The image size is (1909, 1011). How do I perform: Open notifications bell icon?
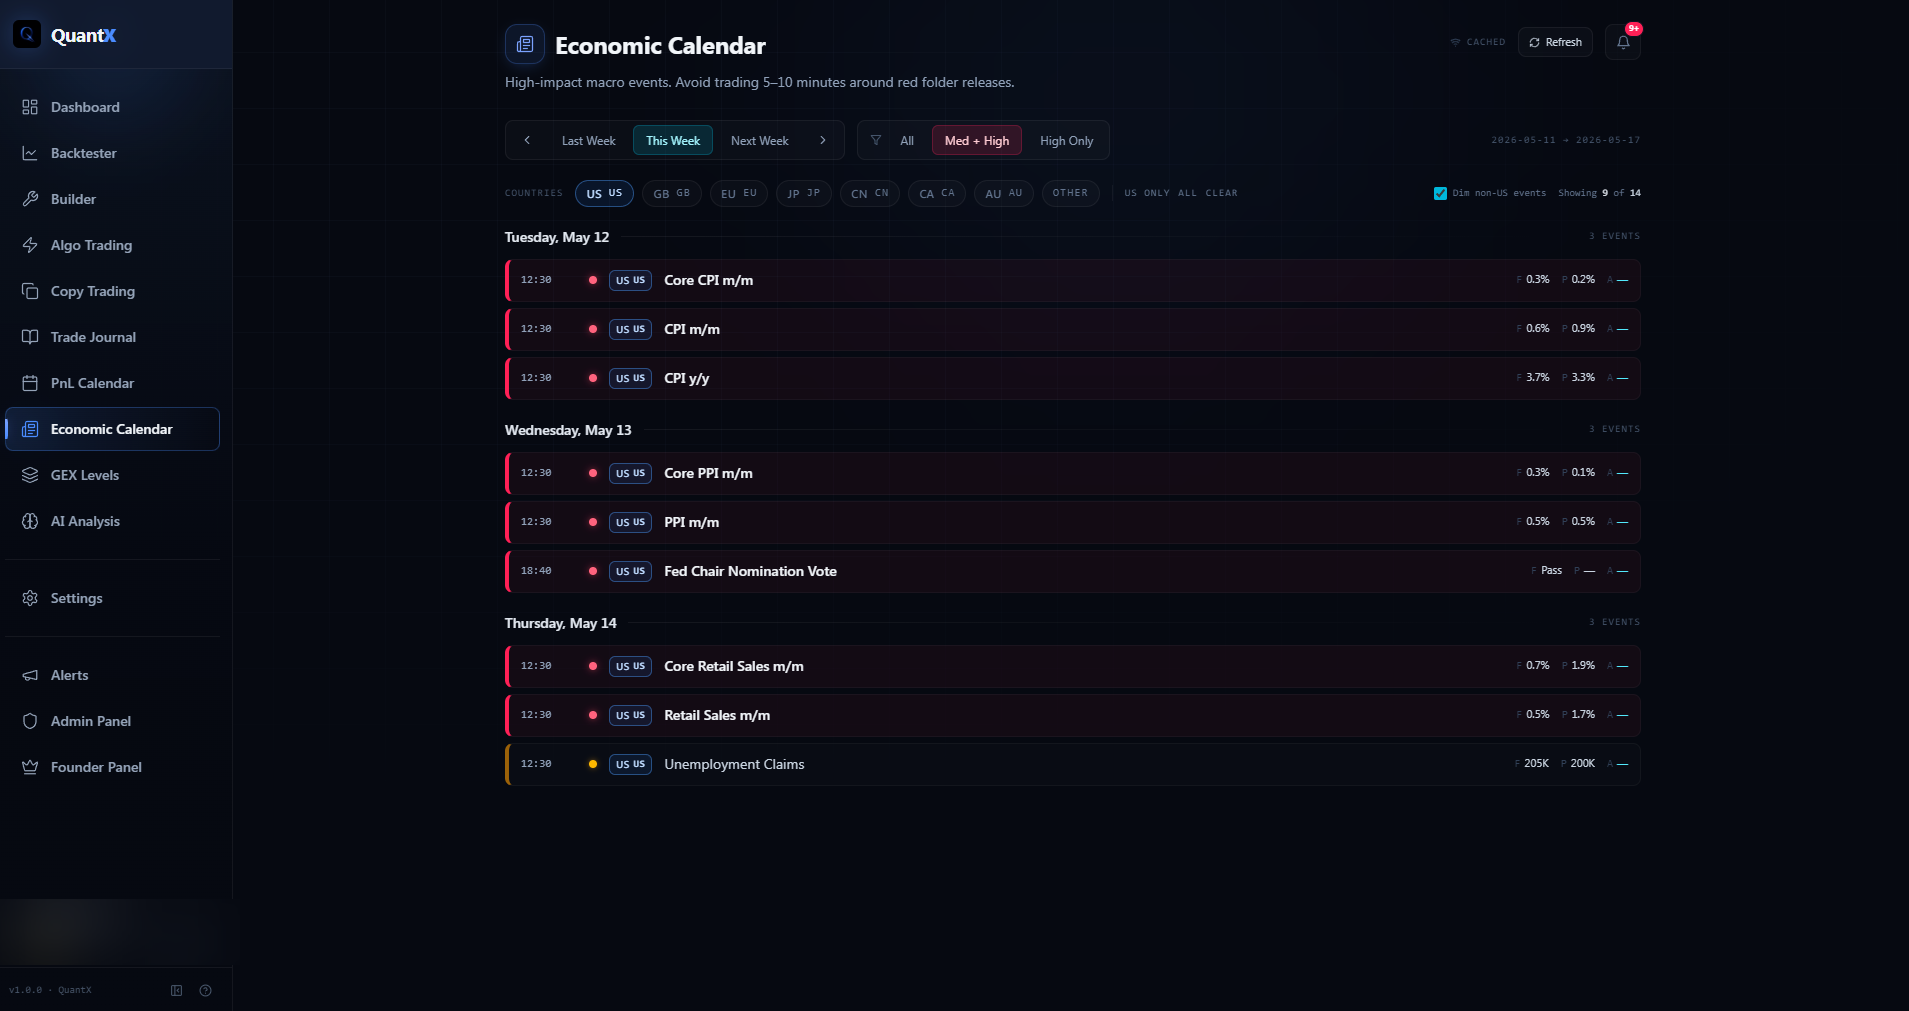1623,42
